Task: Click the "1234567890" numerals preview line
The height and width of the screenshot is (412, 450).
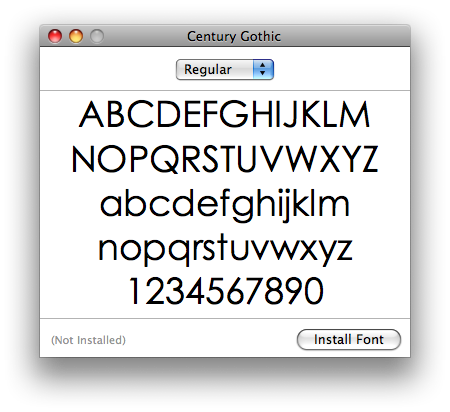Action: click(x=226, y=291)
